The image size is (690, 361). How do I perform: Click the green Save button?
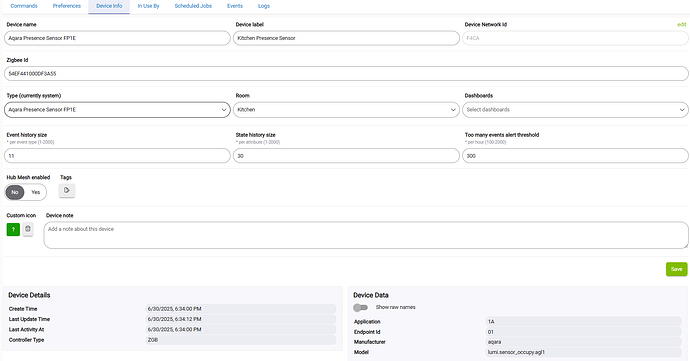pos(676,269)
